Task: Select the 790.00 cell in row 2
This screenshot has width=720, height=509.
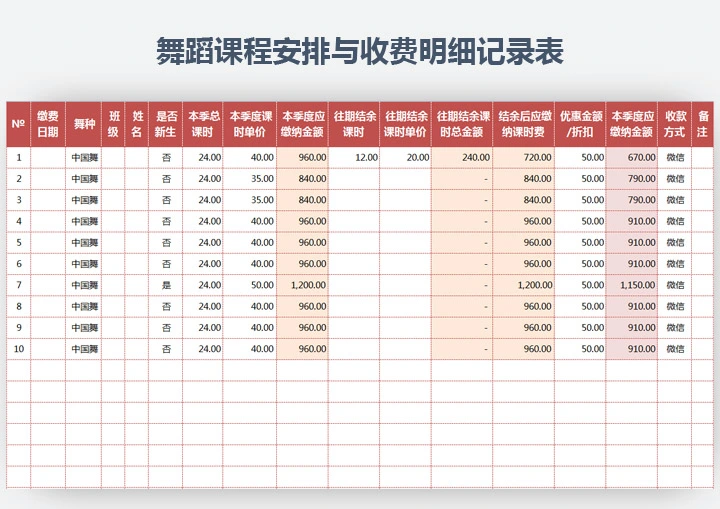Action: 632,179
